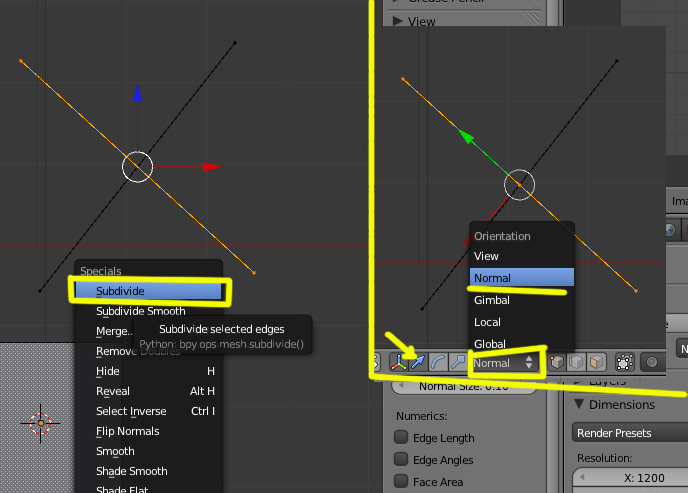Choose Reveal in Specials menu
This screenshot has width=688, height=493.
click(149, 391)
